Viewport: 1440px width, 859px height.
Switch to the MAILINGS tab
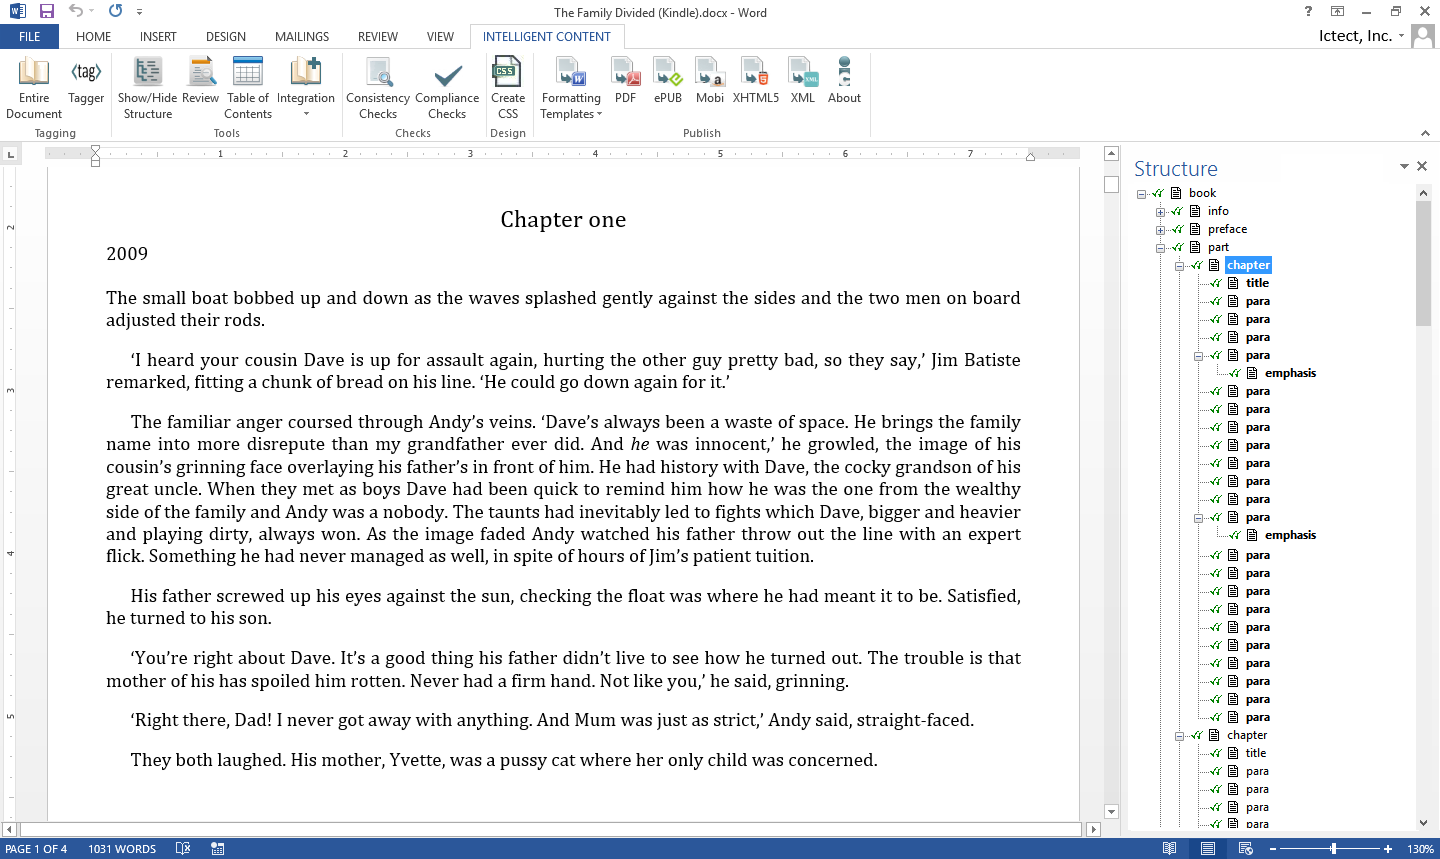pyautogui.click(x=302, y=37)
